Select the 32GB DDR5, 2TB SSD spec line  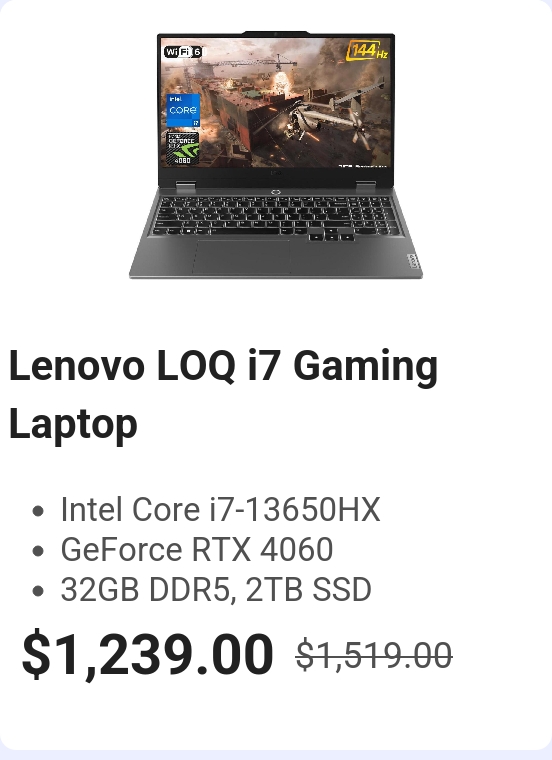(x=216, y=589)
